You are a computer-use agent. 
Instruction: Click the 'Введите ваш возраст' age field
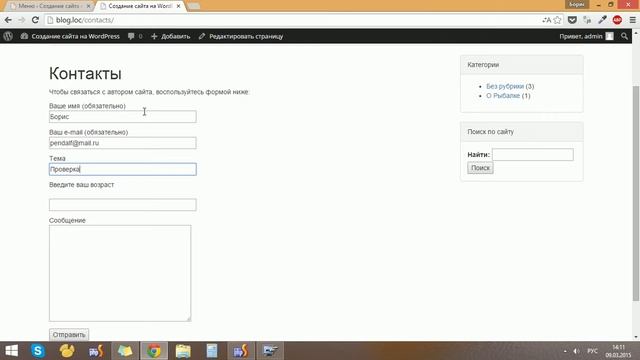[122, 204]
